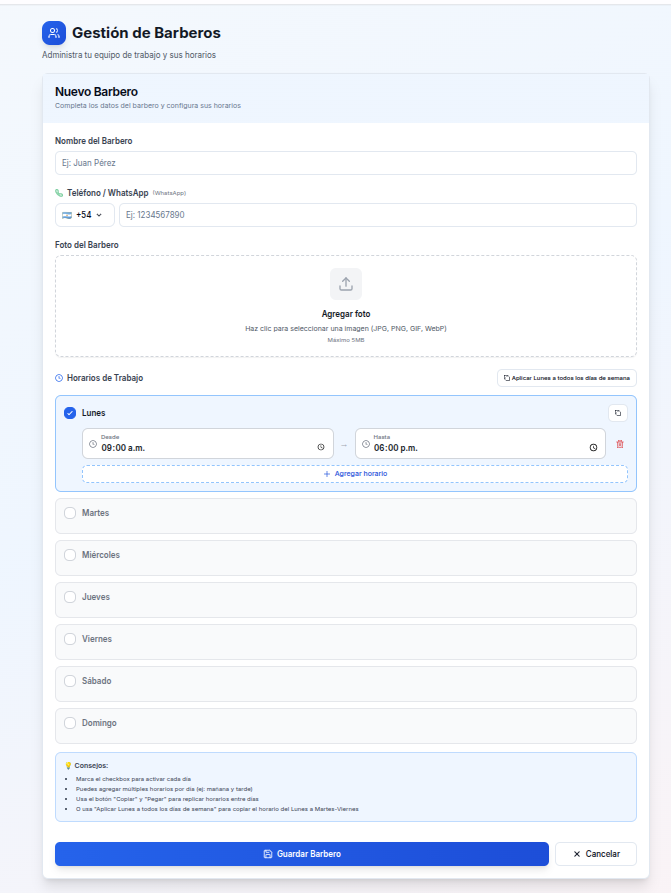Viewport: 671px width, 893px height.
Task: Click the save icon in Guardar Barbero
Action: [x=268, y=854]
